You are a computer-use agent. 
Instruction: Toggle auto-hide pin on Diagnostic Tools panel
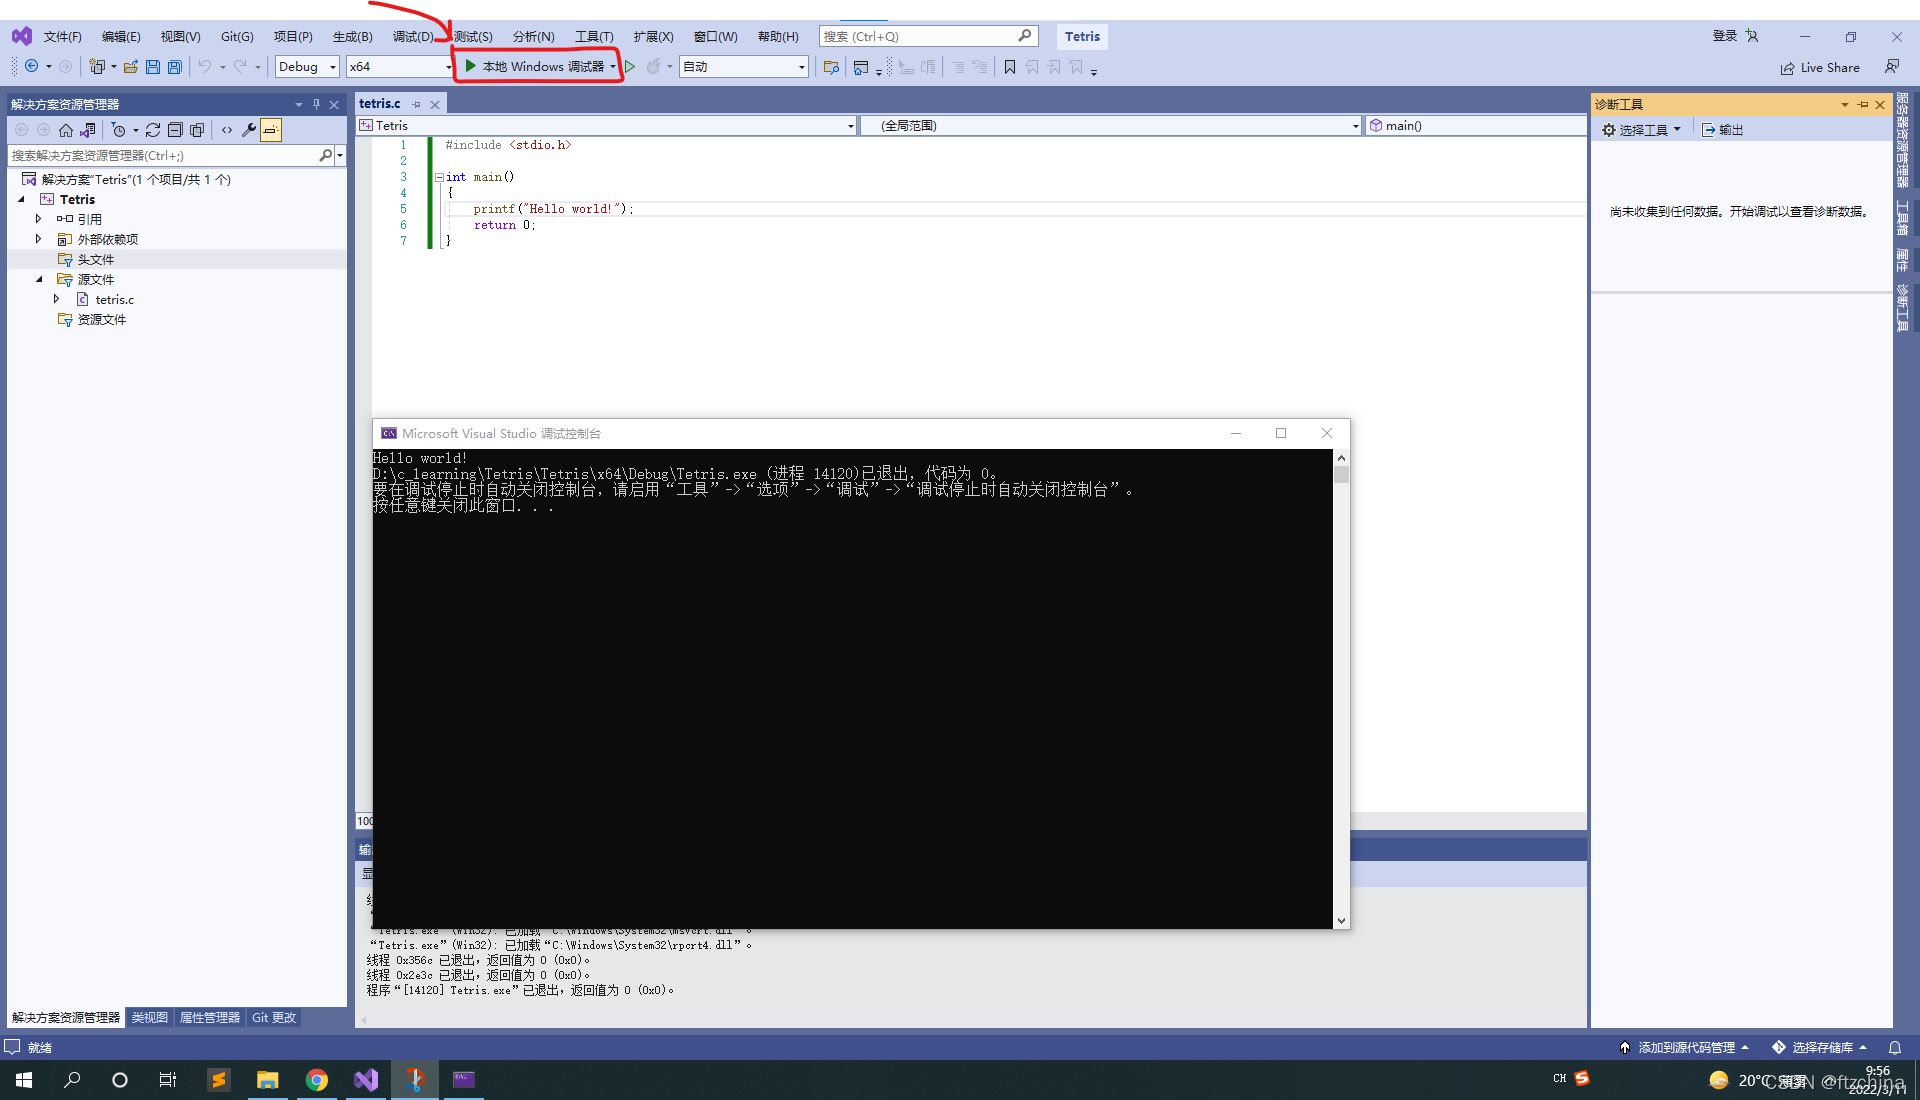pyautogui.click(x=1863, y=104)
